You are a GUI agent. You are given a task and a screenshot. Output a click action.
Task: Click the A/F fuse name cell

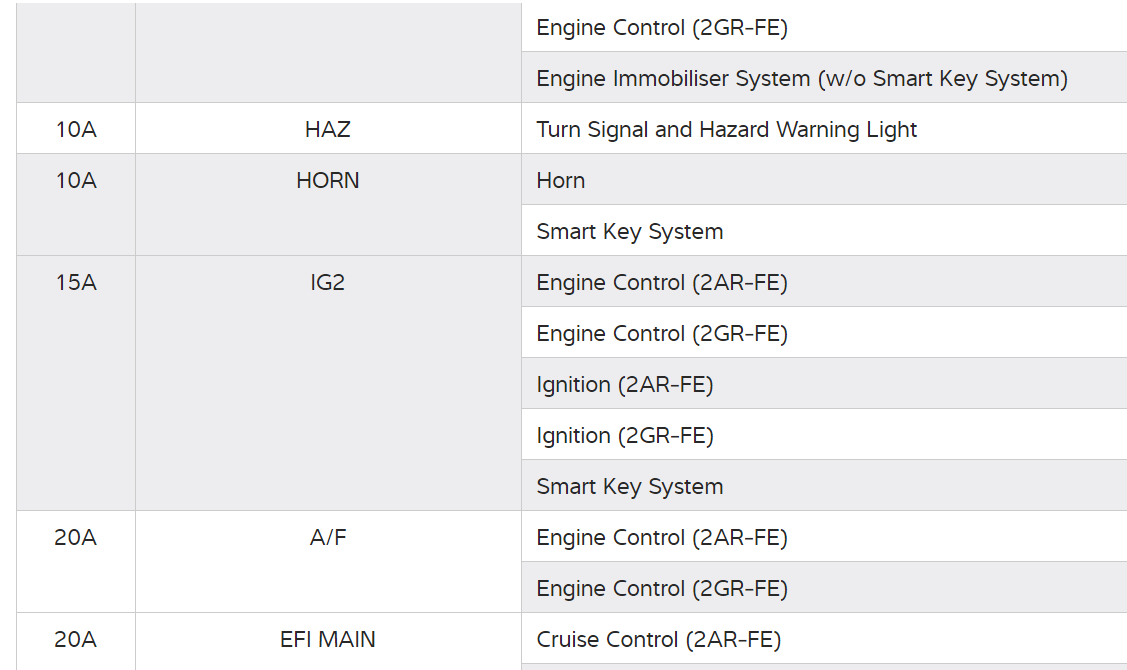pyautogui.click(x=328, y=538)
